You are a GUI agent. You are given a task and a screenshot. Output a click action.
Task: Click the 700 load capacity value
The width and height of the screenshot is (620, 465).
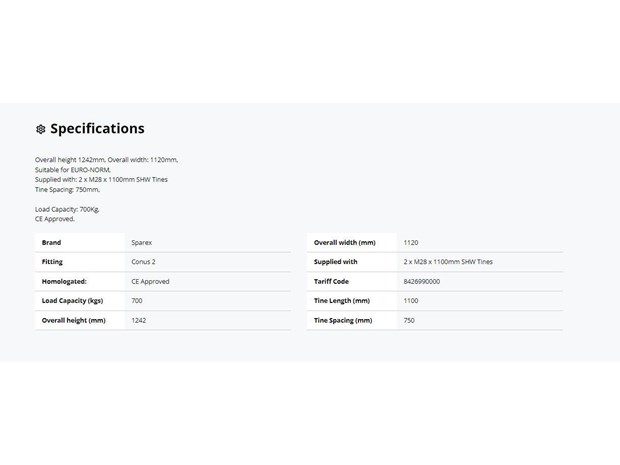pyautogui.click(x=137, y=301)
